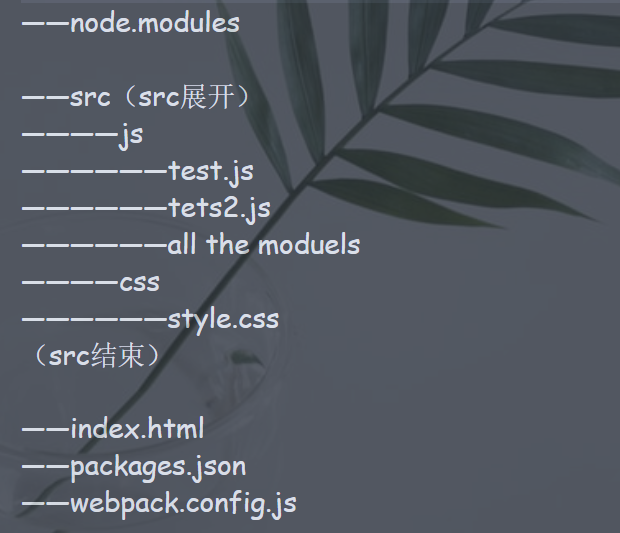Select the packages.json file
Screen dimensions: 620x533
[x=157, y=467]
